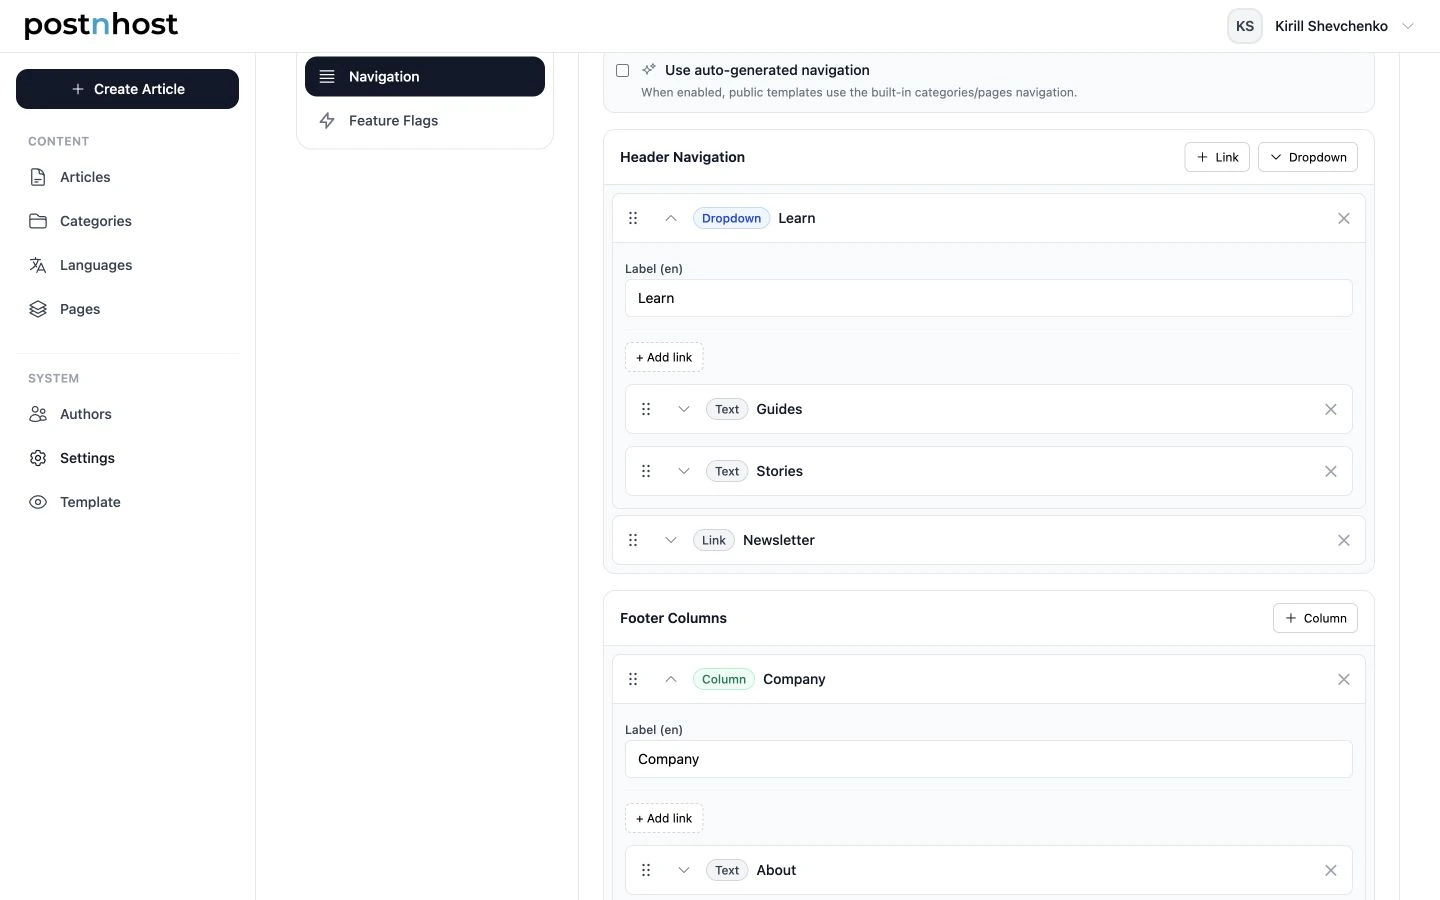The image size is (1440, 900).
Task: Open Pages in the sidebar
Action: [127, 309]
